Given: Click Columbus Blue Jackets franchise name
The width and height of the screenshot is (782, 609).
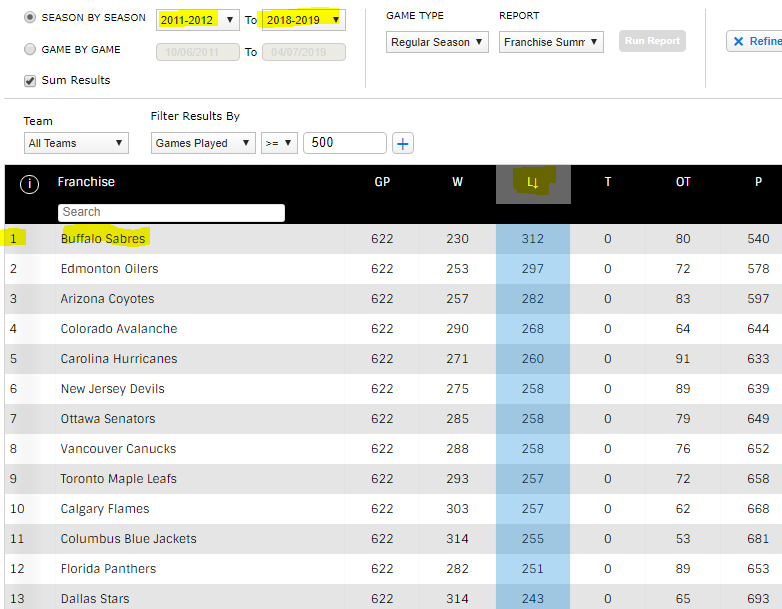Looking at the screenshot, I should [x=128, y=539].
